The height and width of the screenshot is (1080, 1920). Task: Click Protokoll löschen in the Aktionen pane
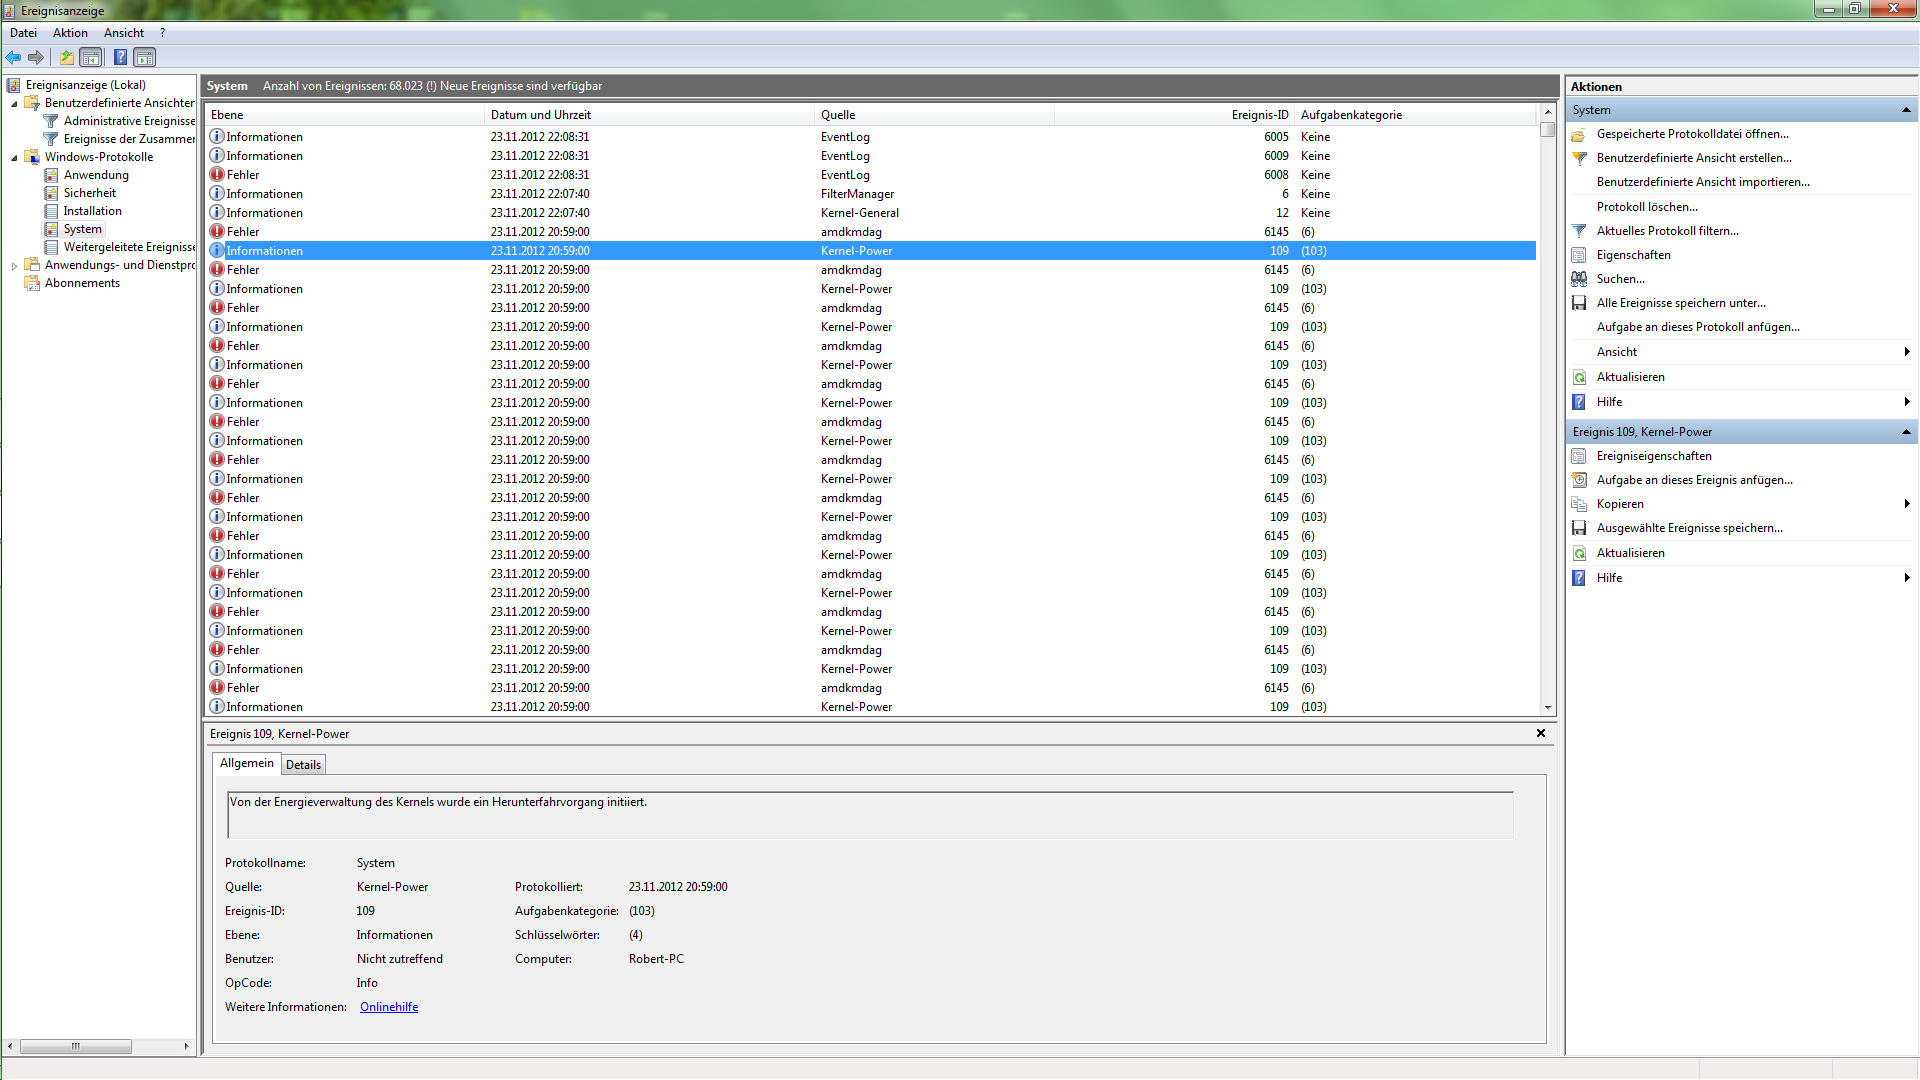point(1646,207)
